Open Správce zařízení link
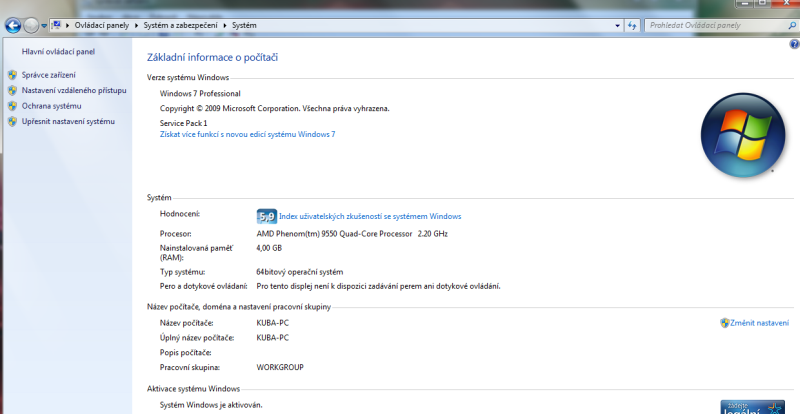 coord(48,75)
